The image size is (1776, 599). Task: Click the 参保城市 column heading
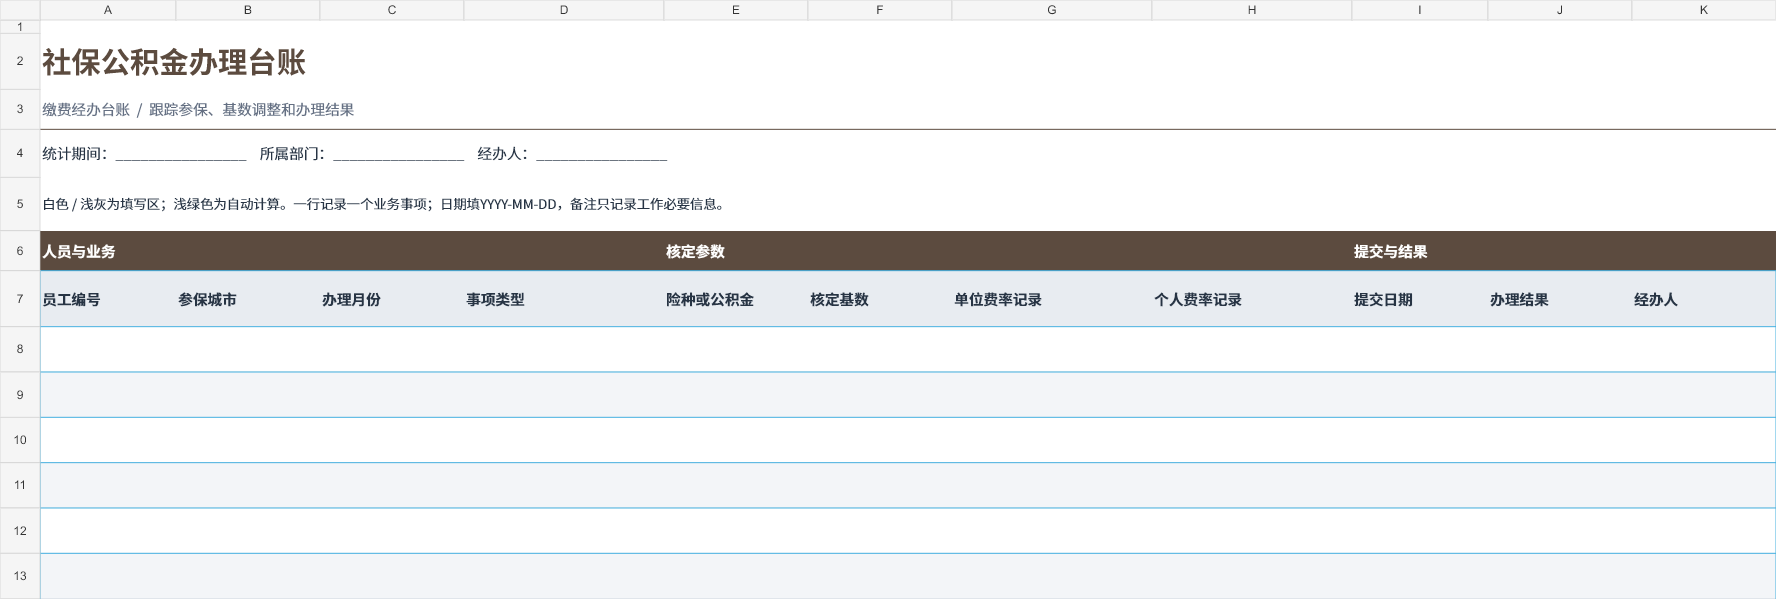point(207,300)
